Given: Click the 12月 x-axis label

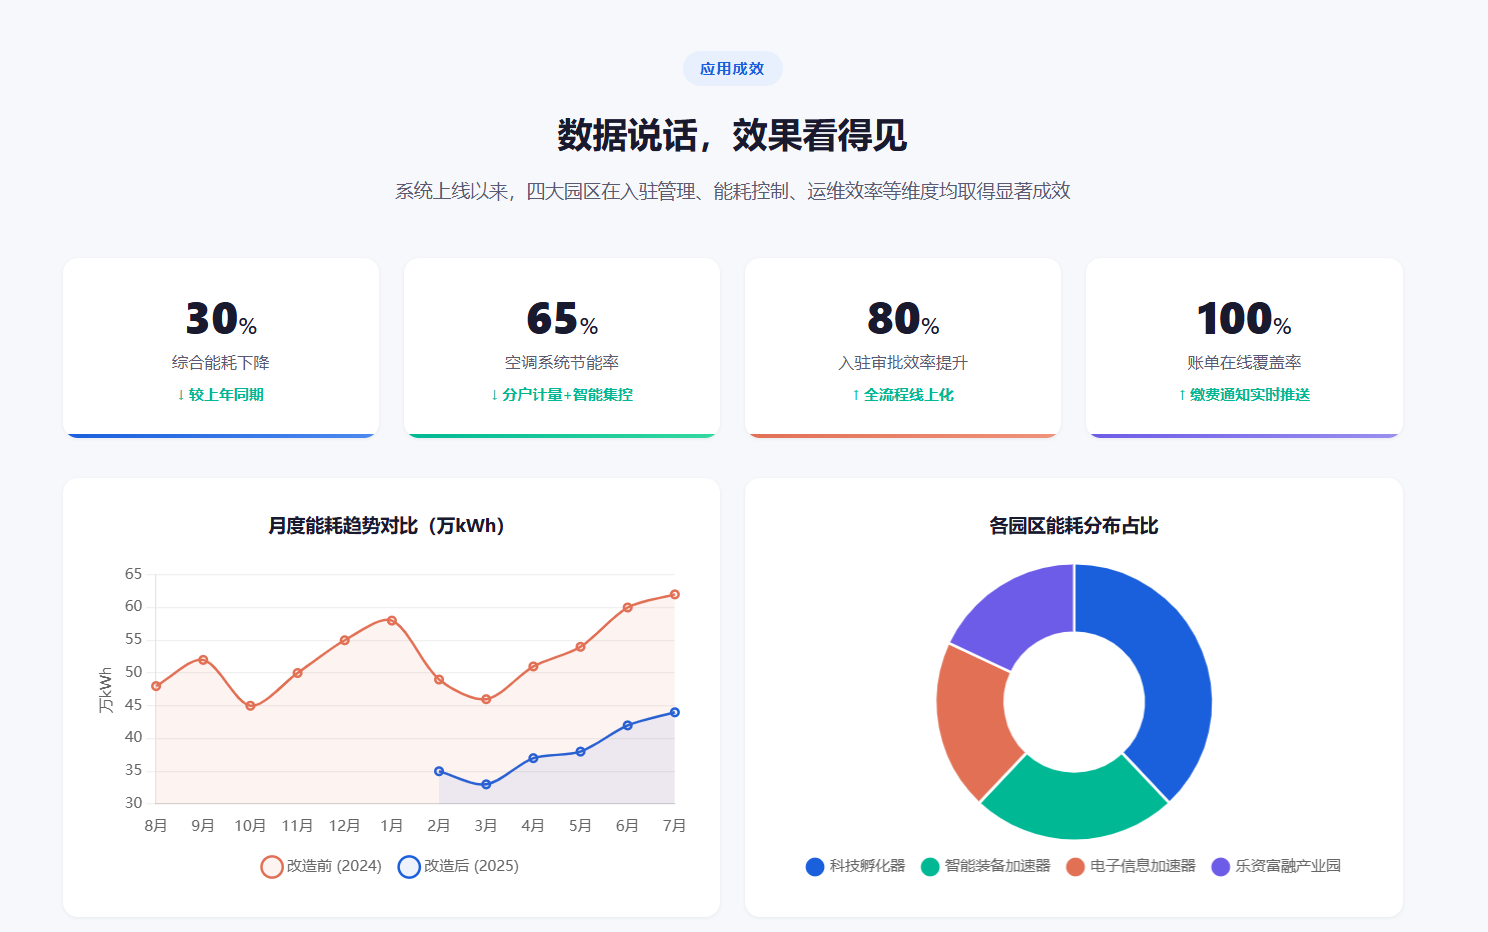Looking at the screenshot, I should pos(344,826).
